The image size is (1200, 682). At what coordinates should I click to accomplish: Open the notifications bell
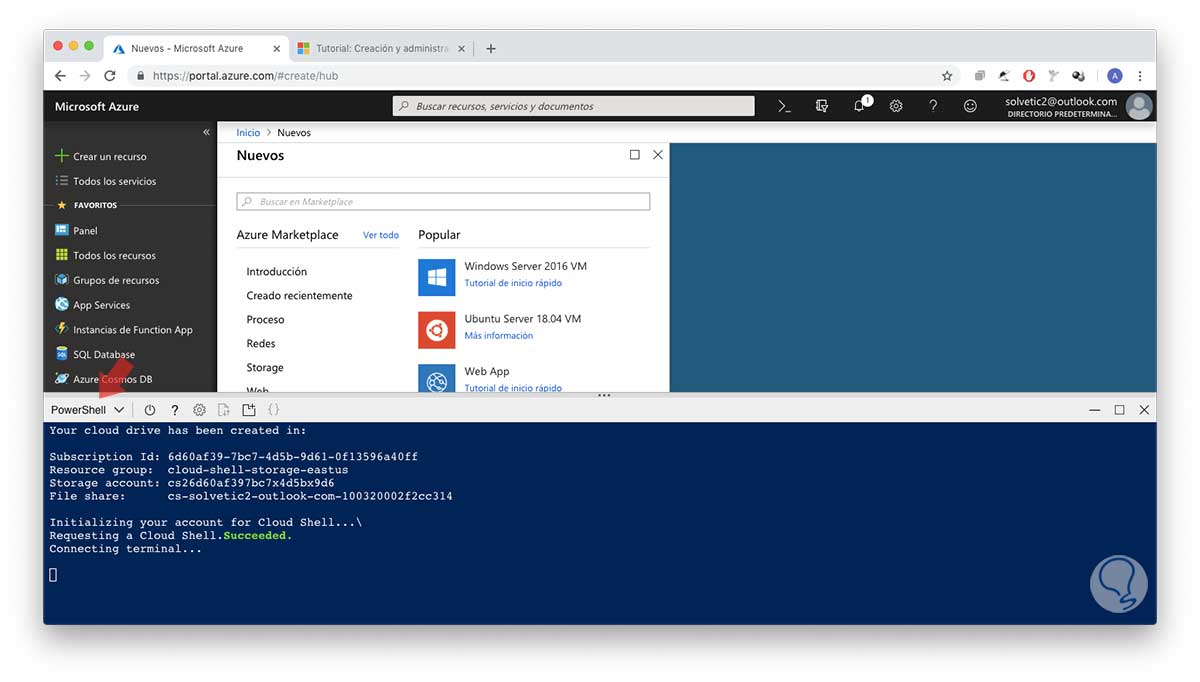[x=860, y=105]
